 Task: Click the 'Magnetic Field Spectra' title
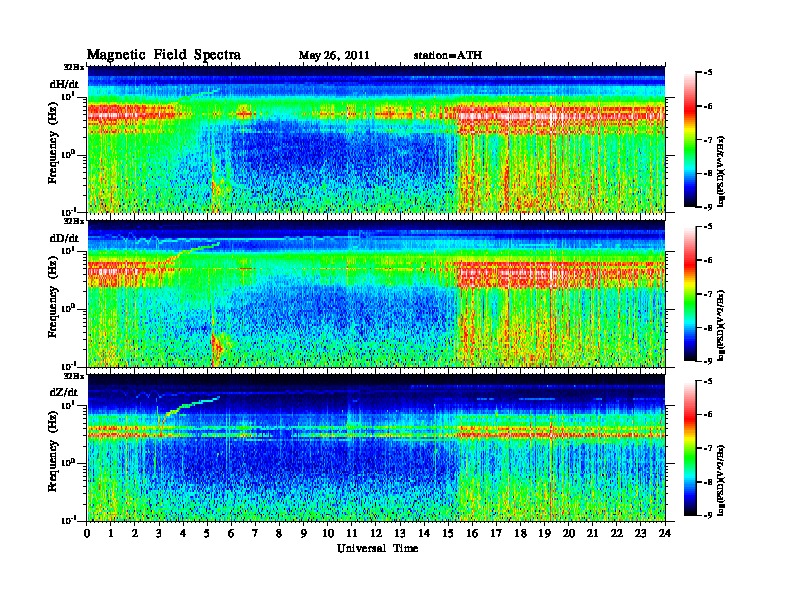tap(164, 55)
